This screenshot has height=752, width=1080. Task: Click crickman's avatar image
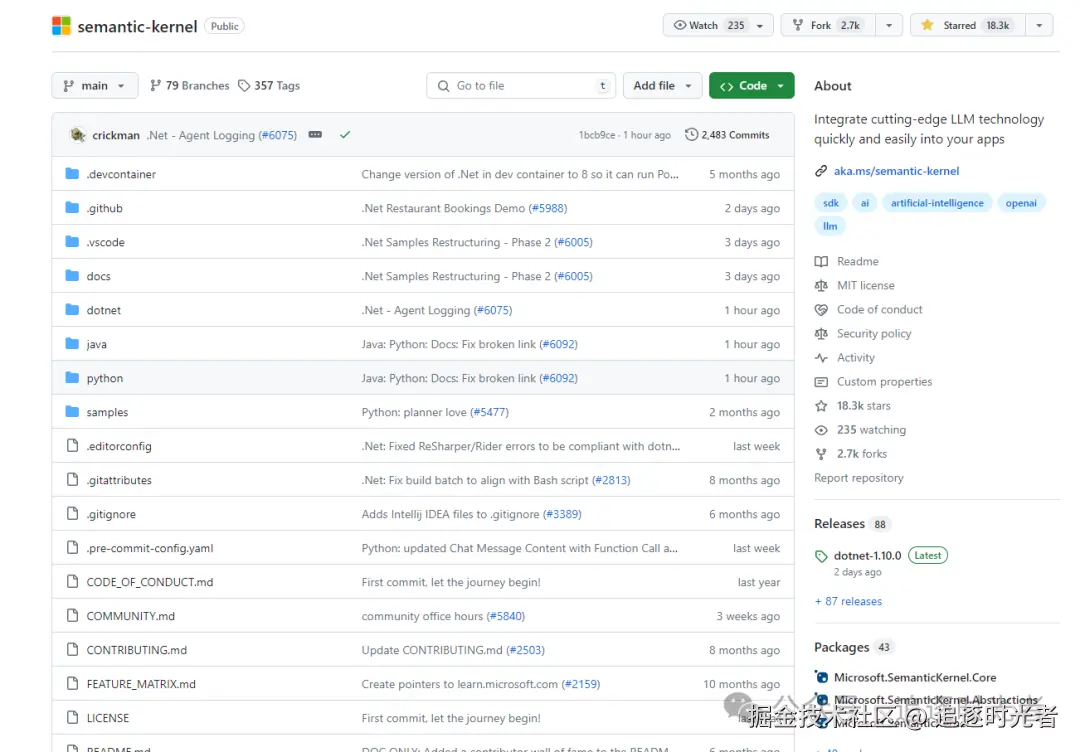[78, 134]
